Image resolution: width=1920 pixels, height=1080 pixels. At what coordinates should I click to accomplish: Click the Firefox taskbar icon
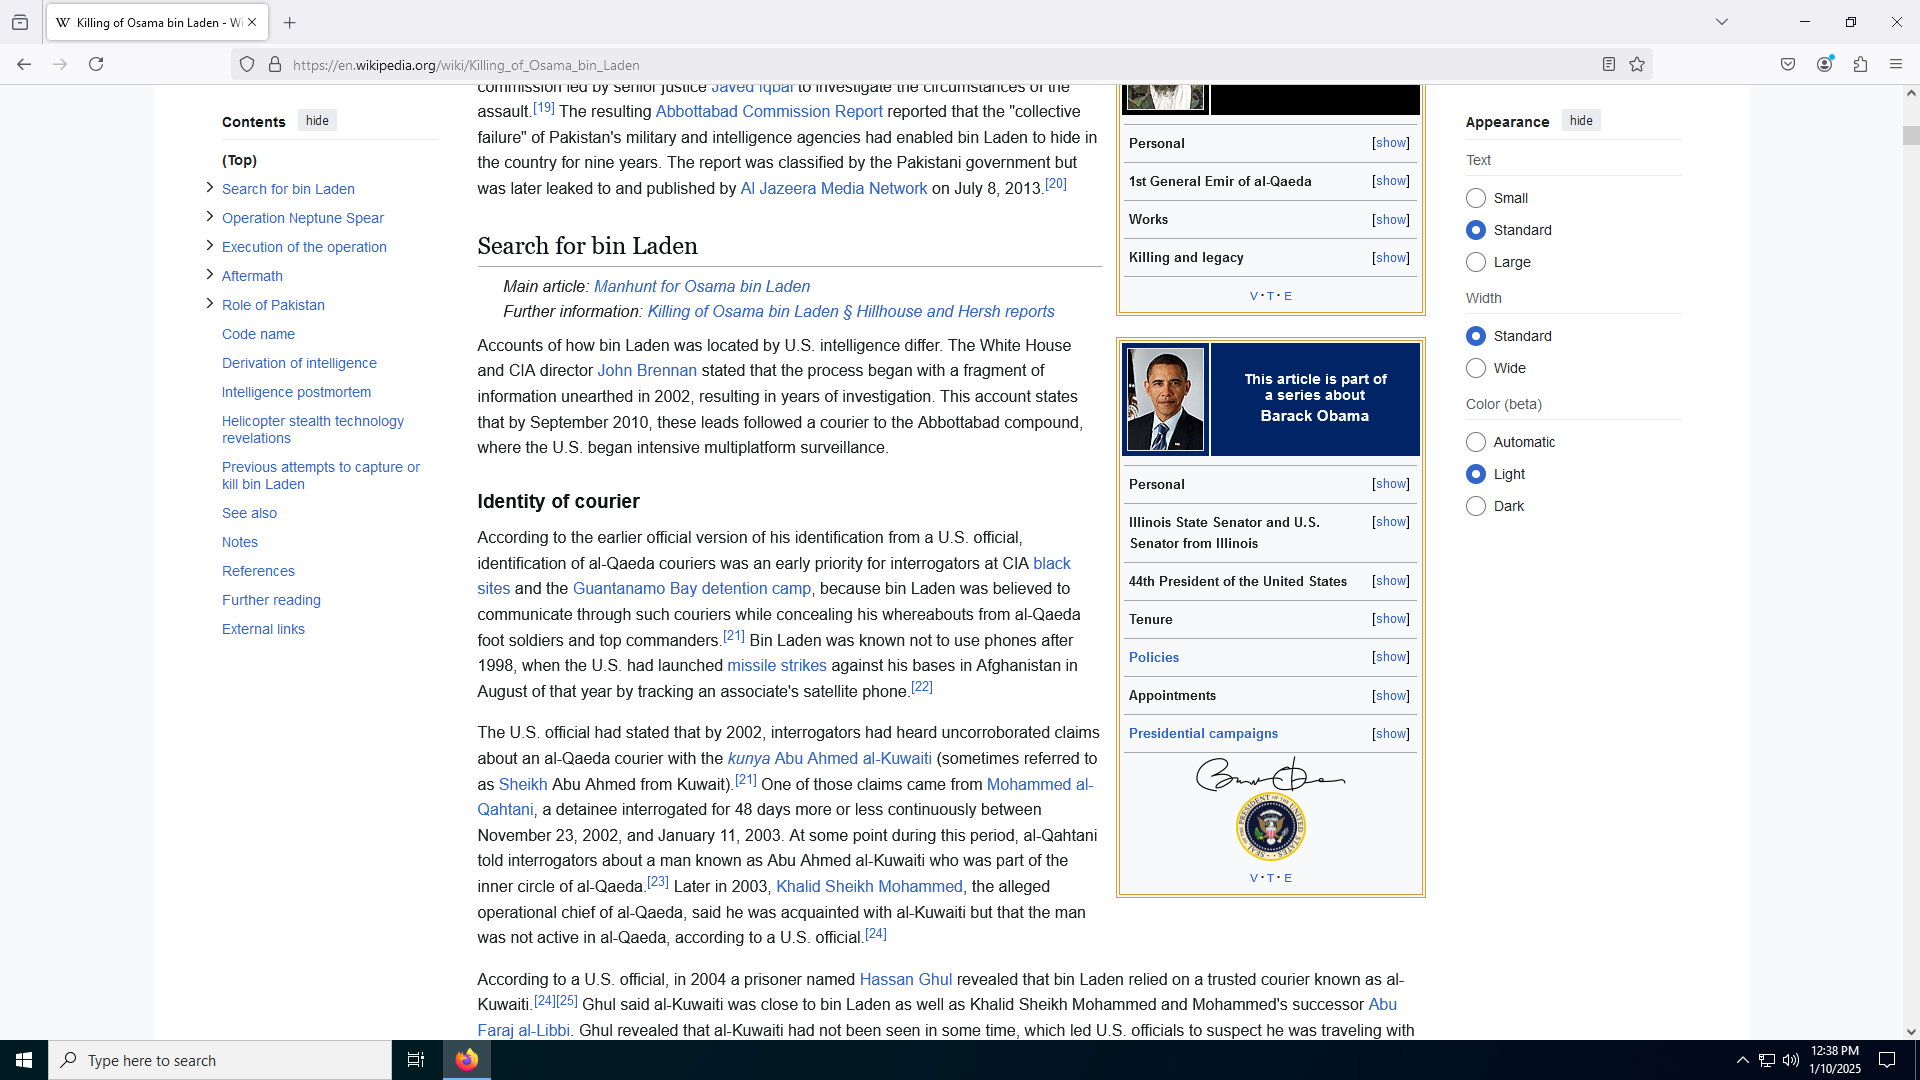point(467,1060)
